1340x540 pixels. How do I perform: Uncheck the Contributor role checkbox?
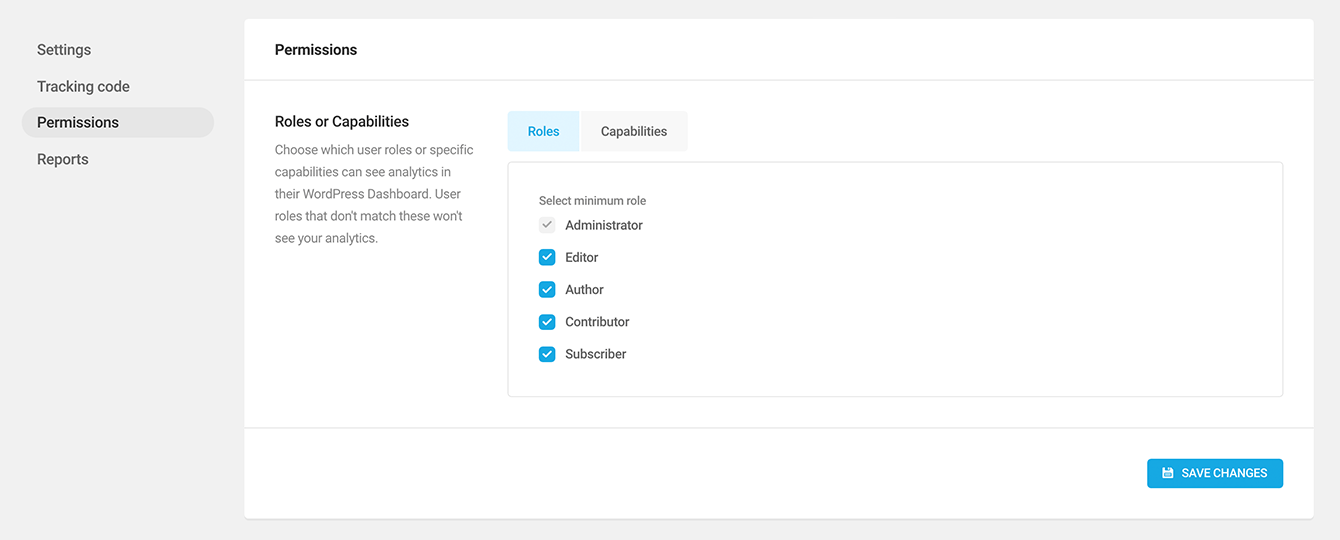547,322
